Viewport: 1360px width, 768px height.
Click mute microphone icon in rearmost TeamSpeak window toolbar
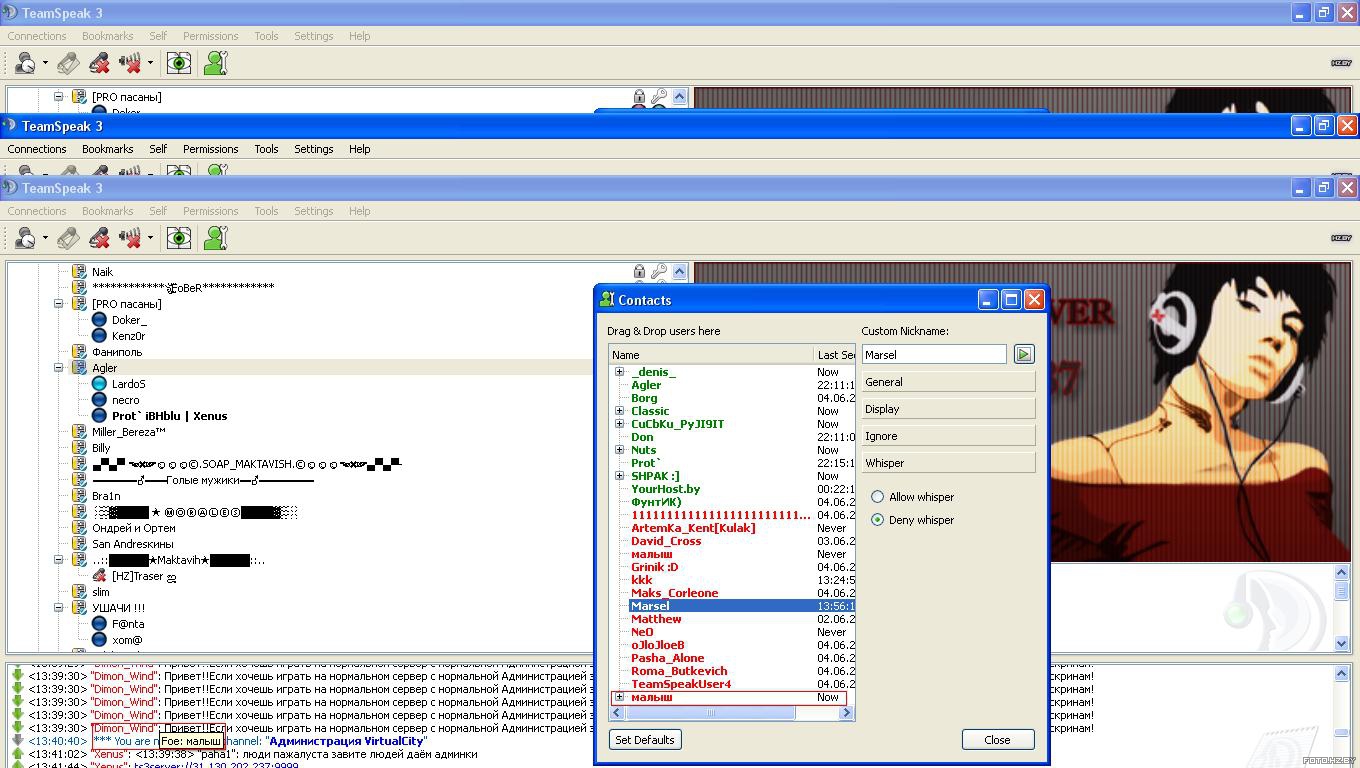point(99,63)
